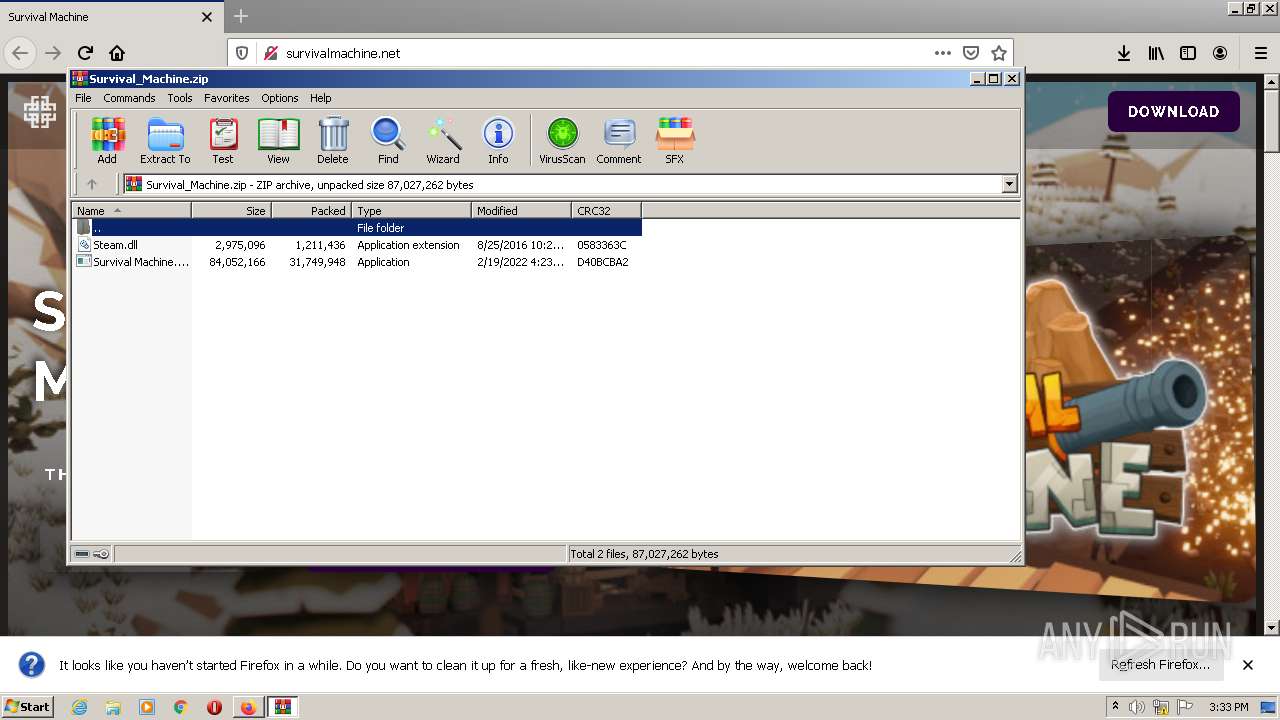Launch the Wizard tool
This screenshot has height=720, width=1280.
[443, 140]
